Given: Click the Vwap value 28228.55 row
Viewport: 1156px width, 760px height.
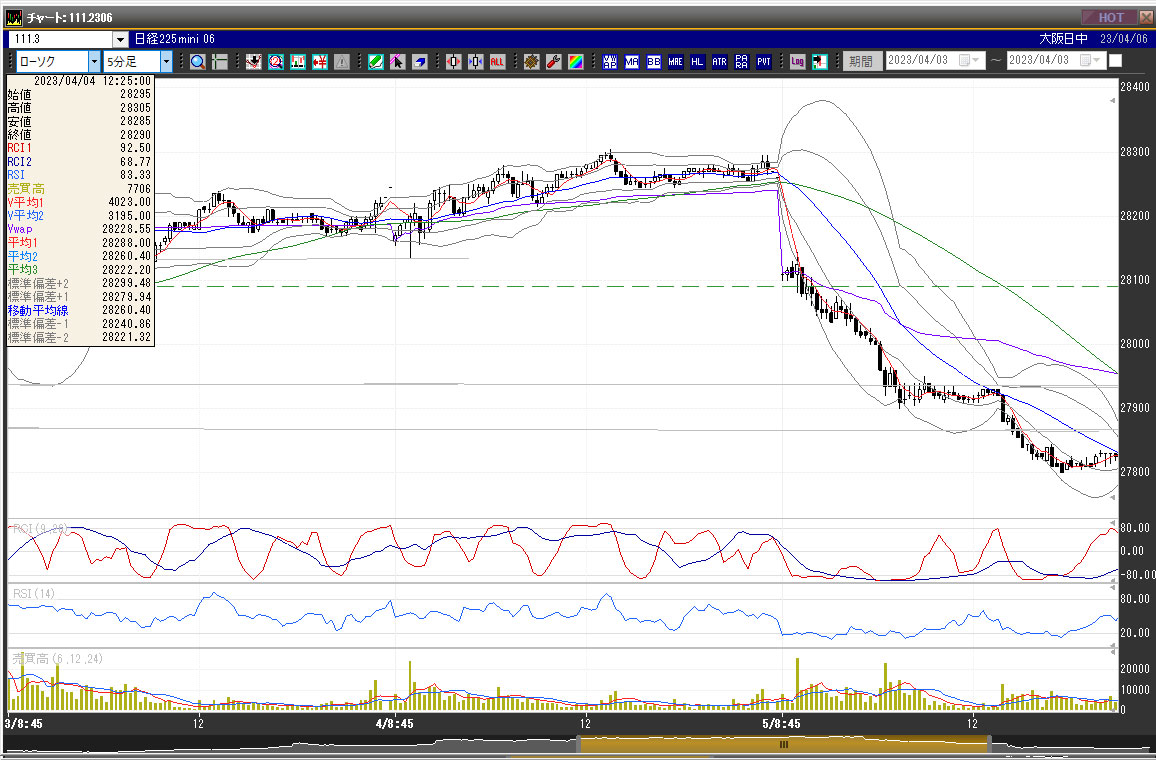Looking at the screenshot, I should [x=80, y=229].
